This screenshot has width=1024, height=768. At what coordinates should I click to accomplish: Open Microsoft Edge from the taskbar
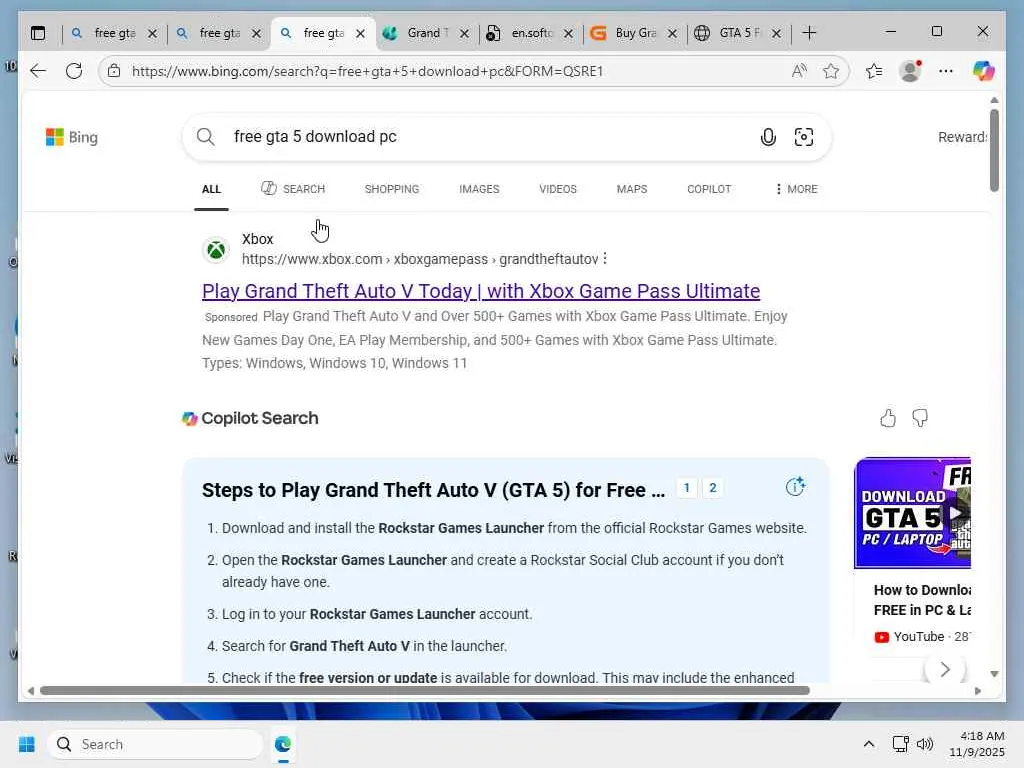pos(283,744)
